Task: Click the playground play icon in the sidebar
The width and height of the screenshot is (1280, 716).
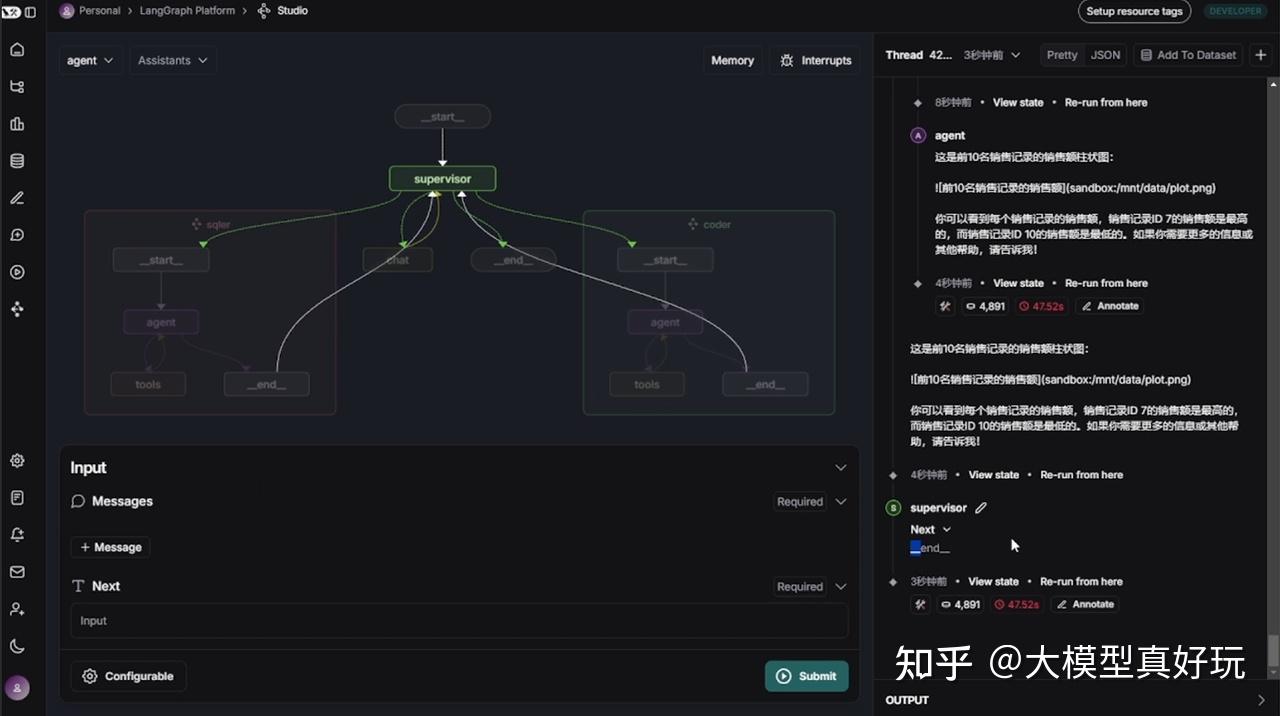Action: coord(16,271)
